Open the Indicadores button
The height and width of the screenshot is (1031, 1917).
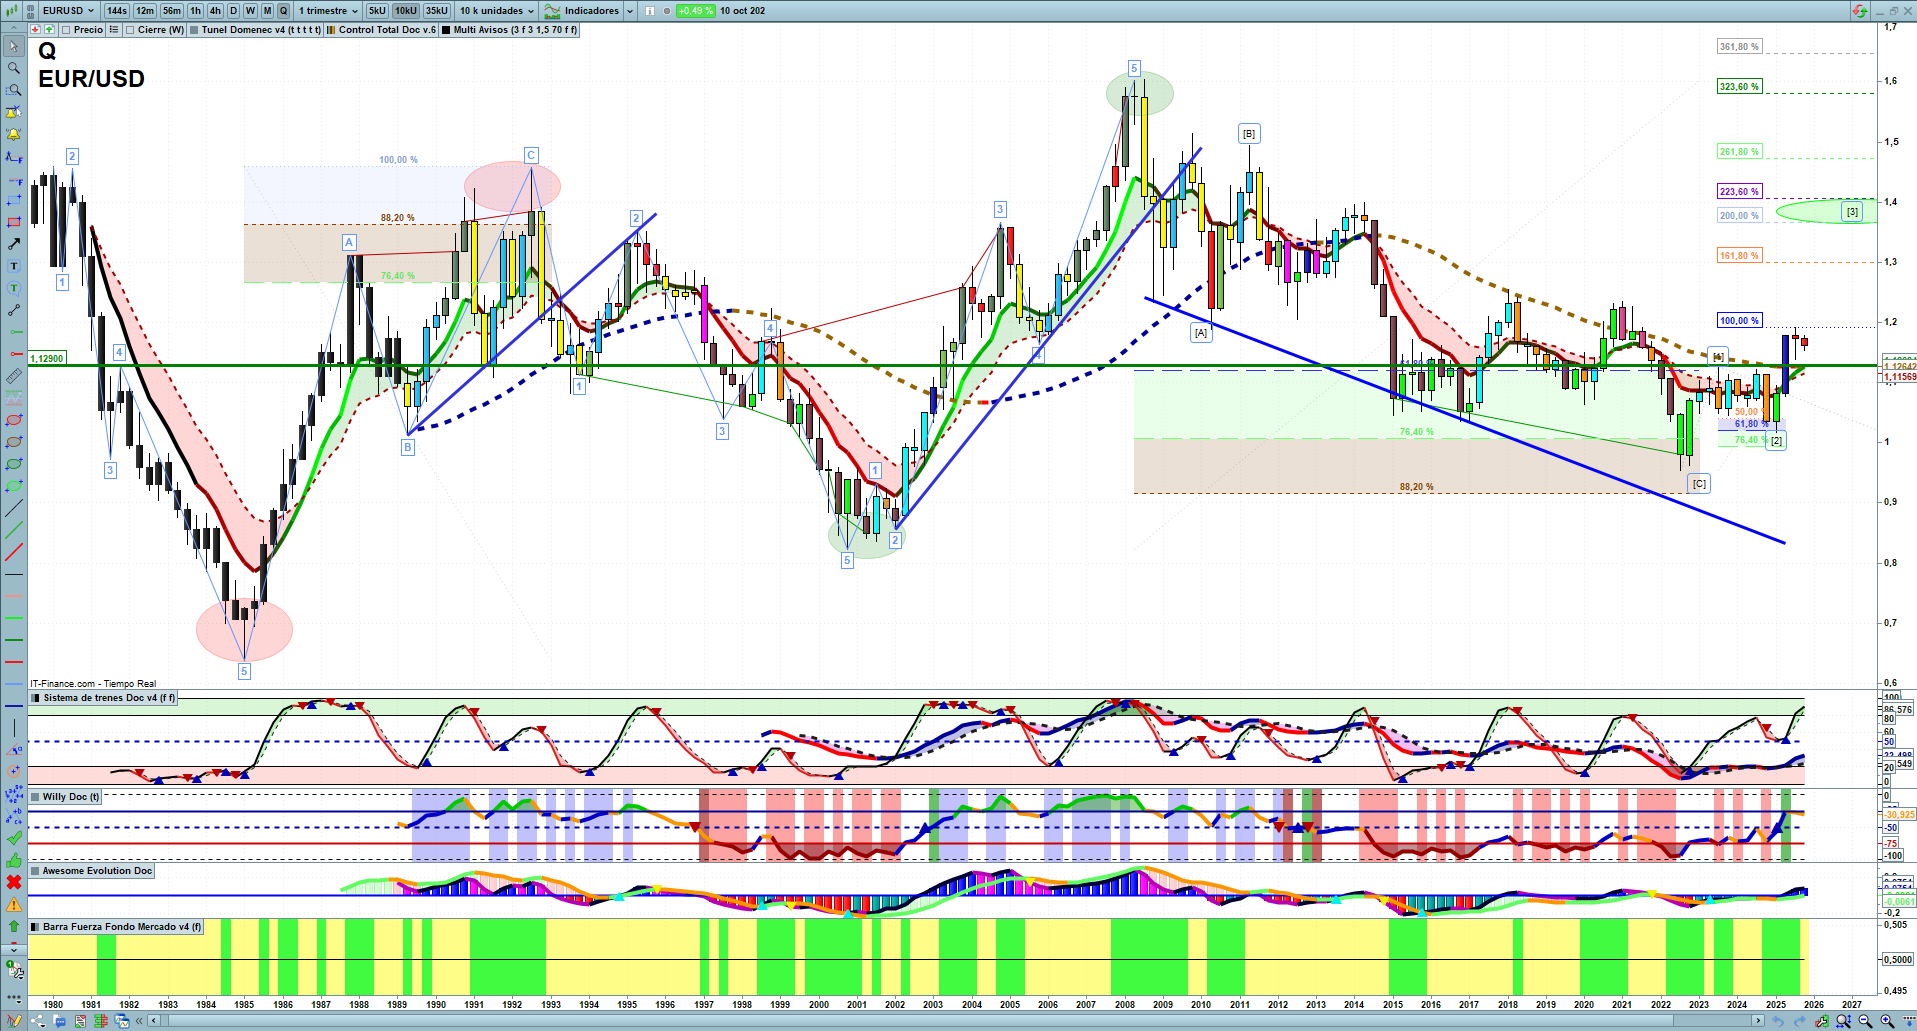pos(583,11)
